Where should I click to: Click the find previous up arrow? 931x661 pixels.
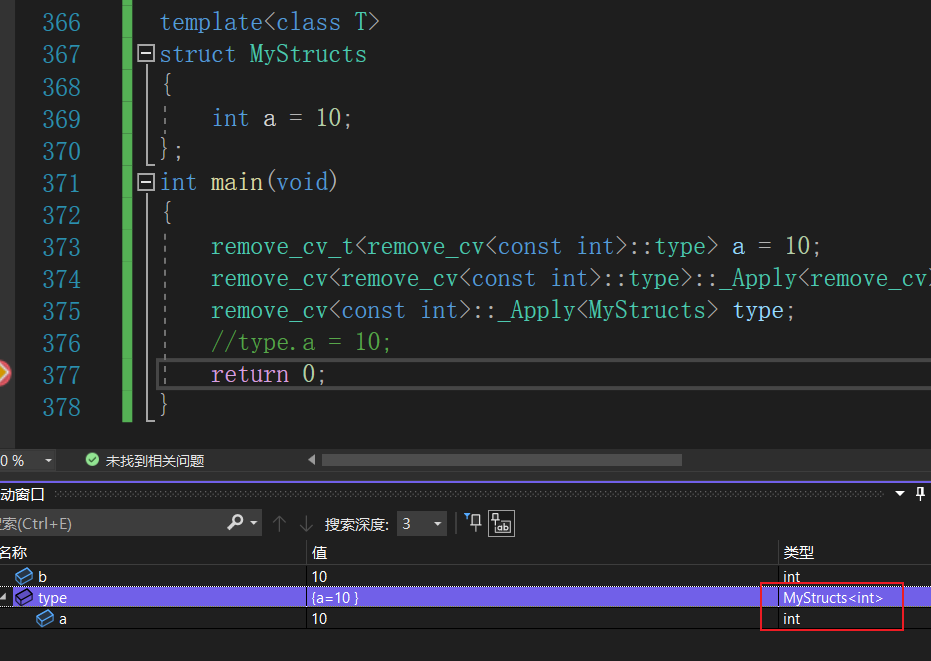(x=279, y=524)
